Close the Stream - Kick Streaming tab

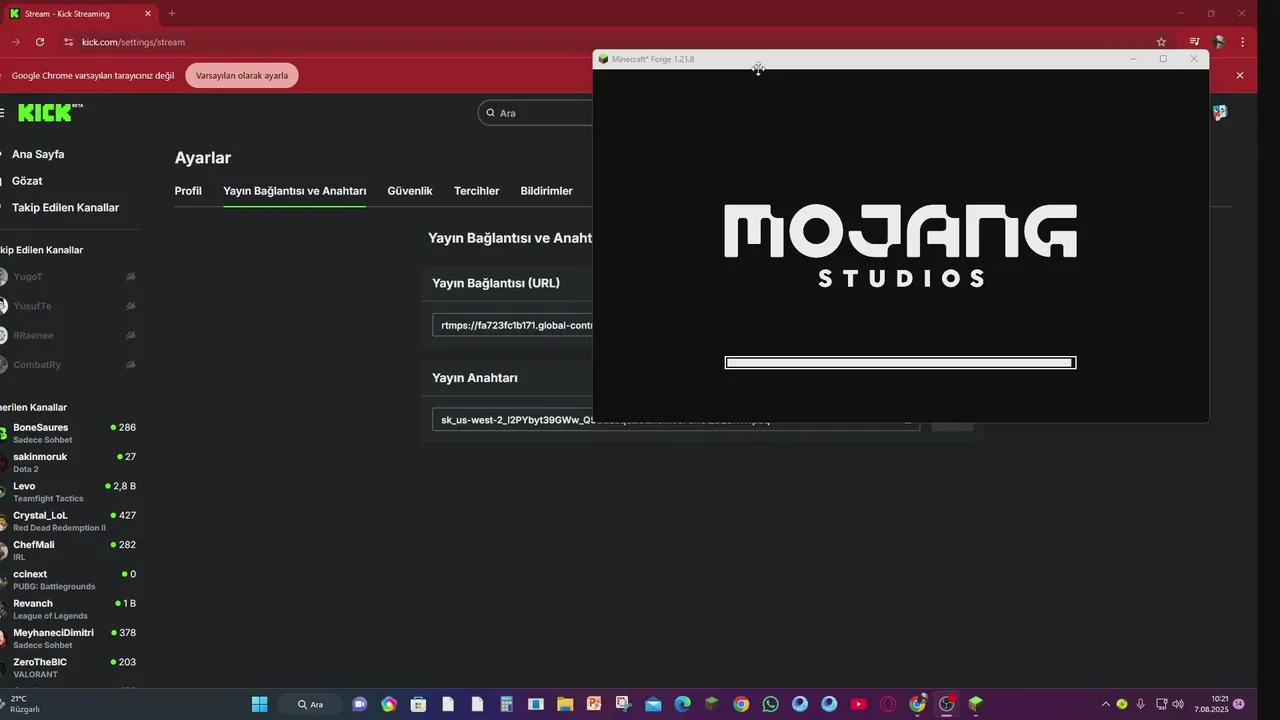(148, 14)
